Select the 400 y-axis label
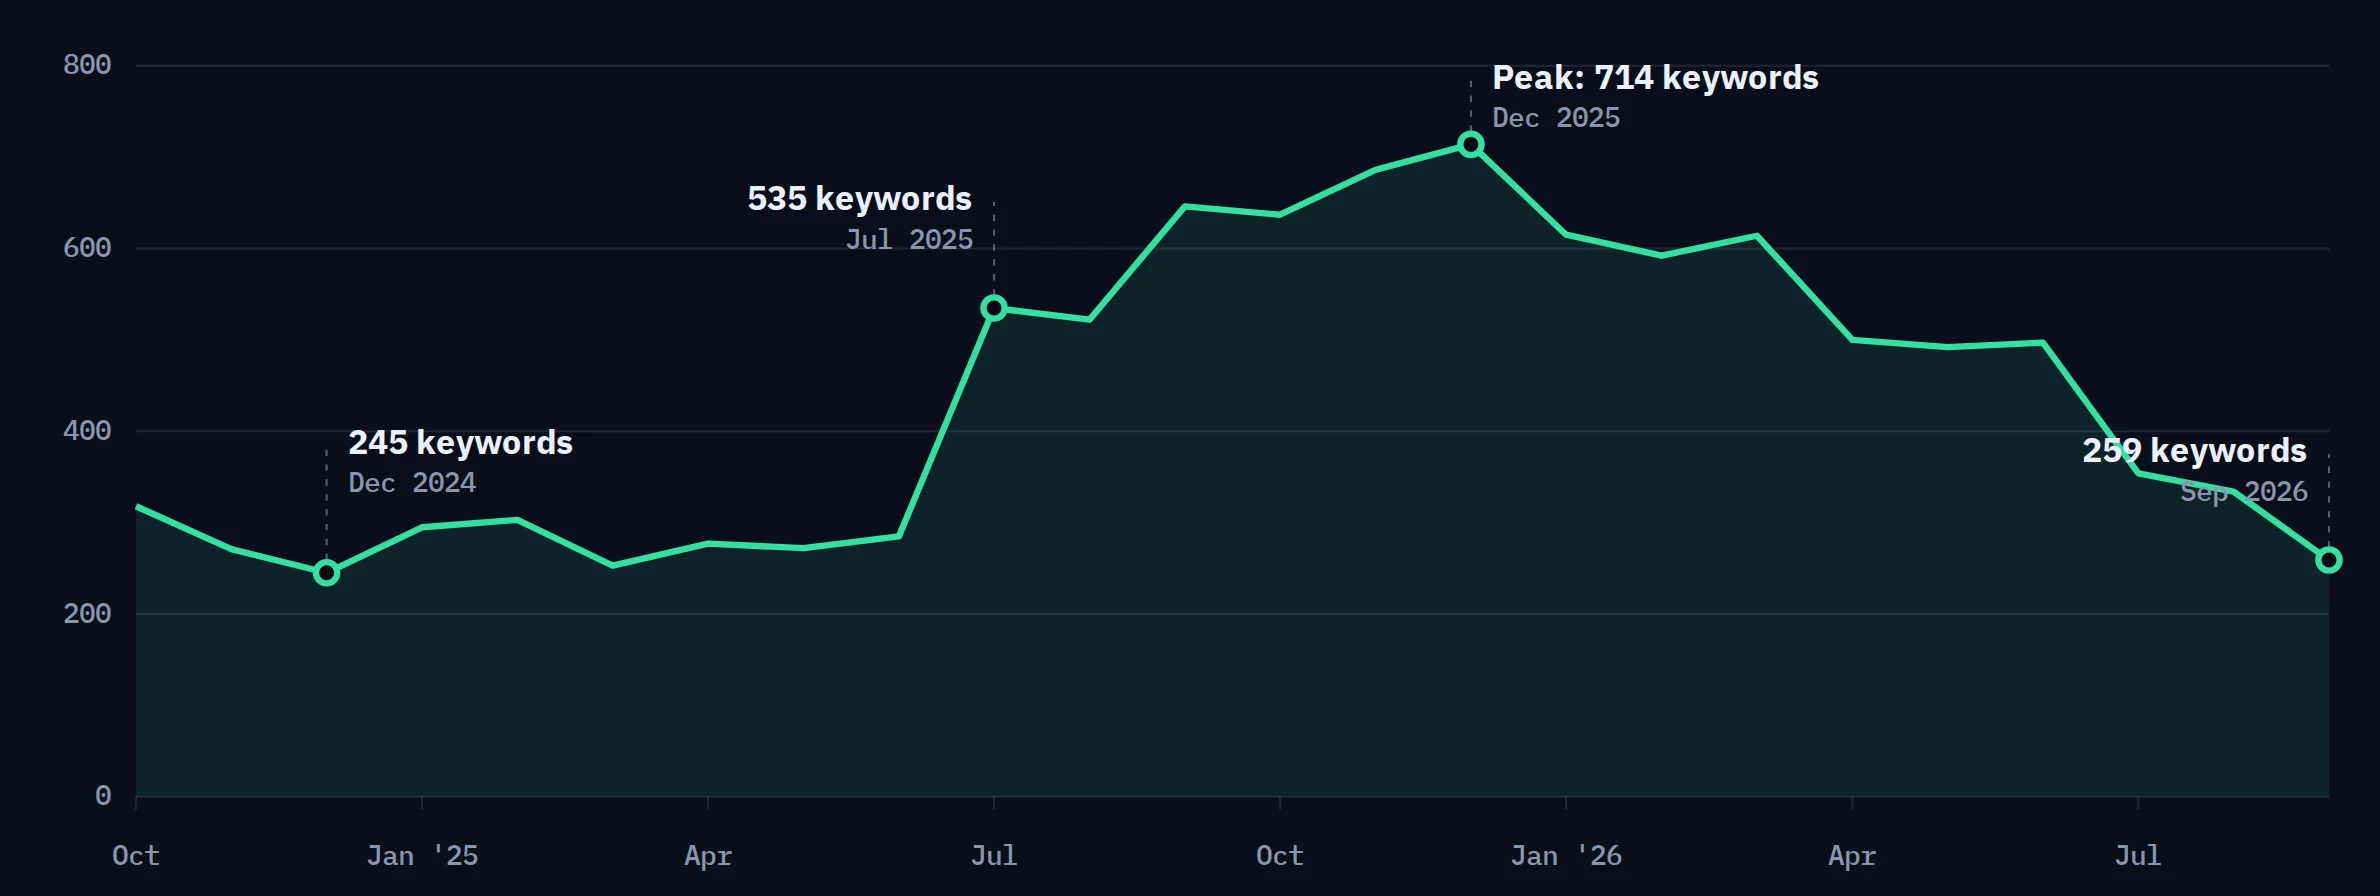The width and height of the screenshot is (2380, 896). [87, 431]
